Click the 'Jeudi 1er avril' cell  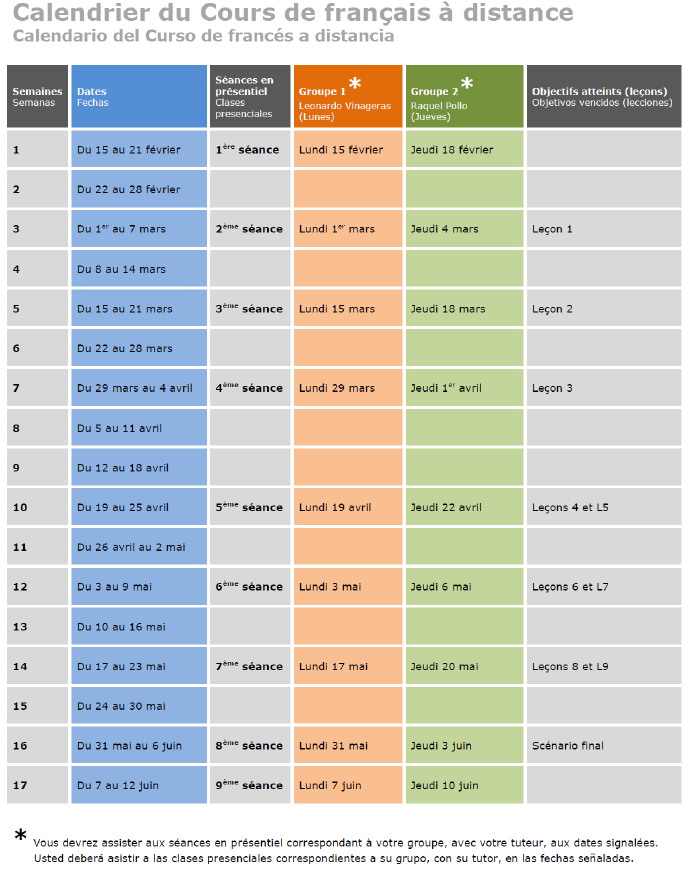(465, 388)
